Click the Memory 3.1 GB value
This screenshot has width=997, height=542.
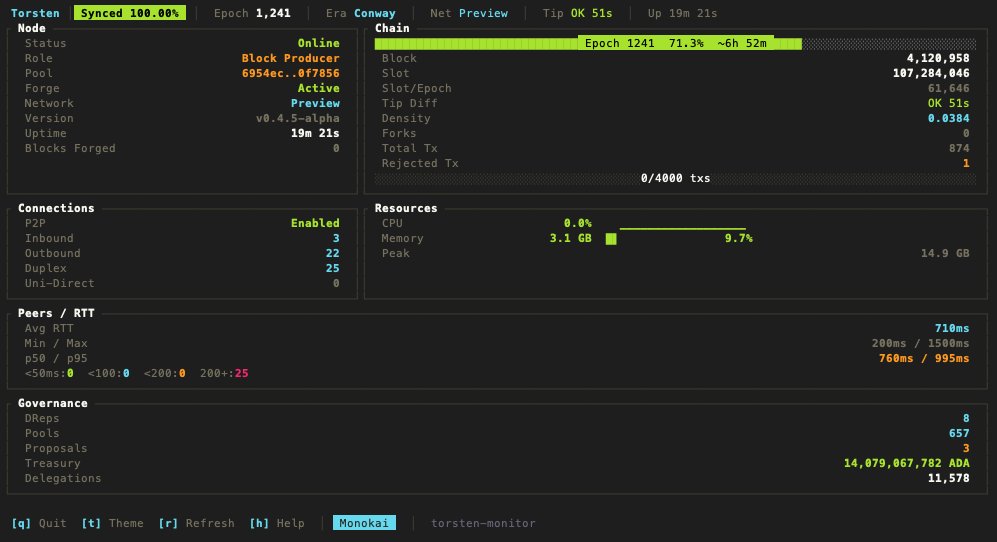[570, 239]
